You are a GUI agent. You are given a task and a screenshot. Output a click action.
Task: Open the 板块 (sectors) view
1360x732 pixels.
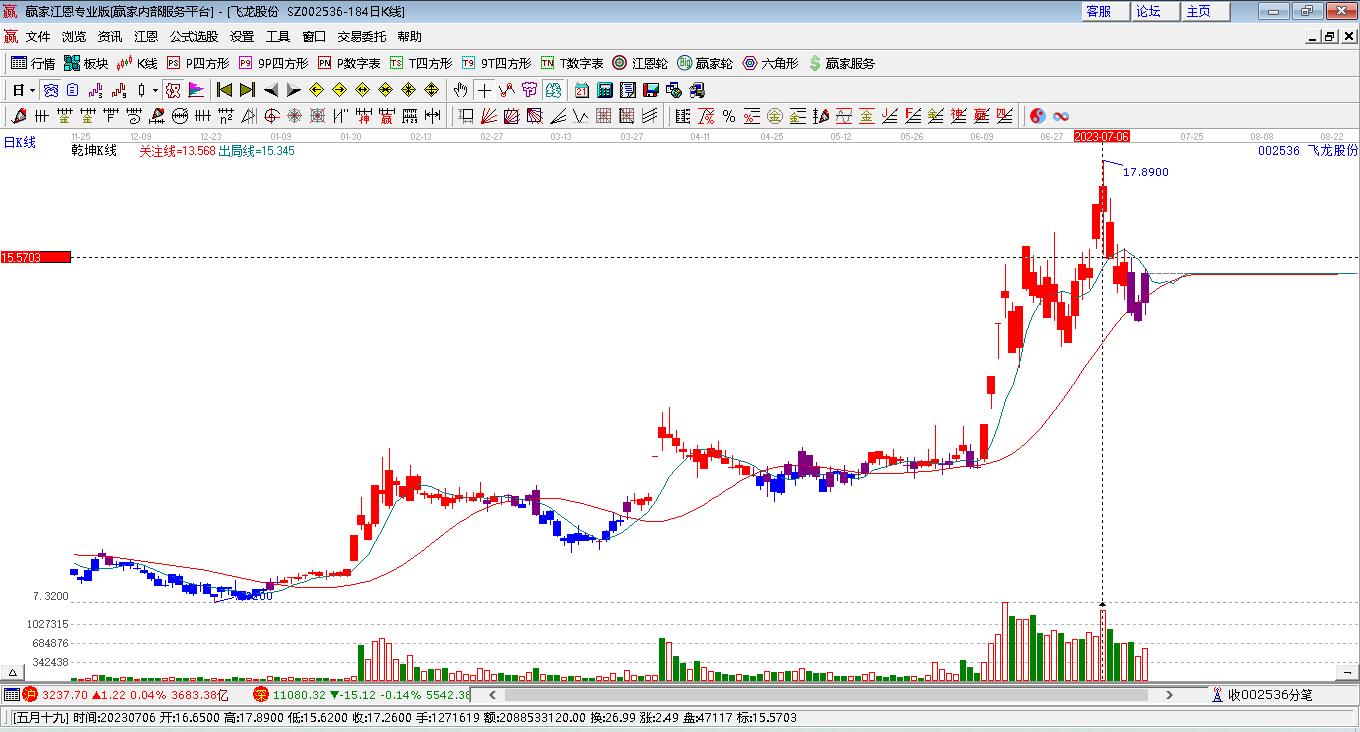pos(86,63)
